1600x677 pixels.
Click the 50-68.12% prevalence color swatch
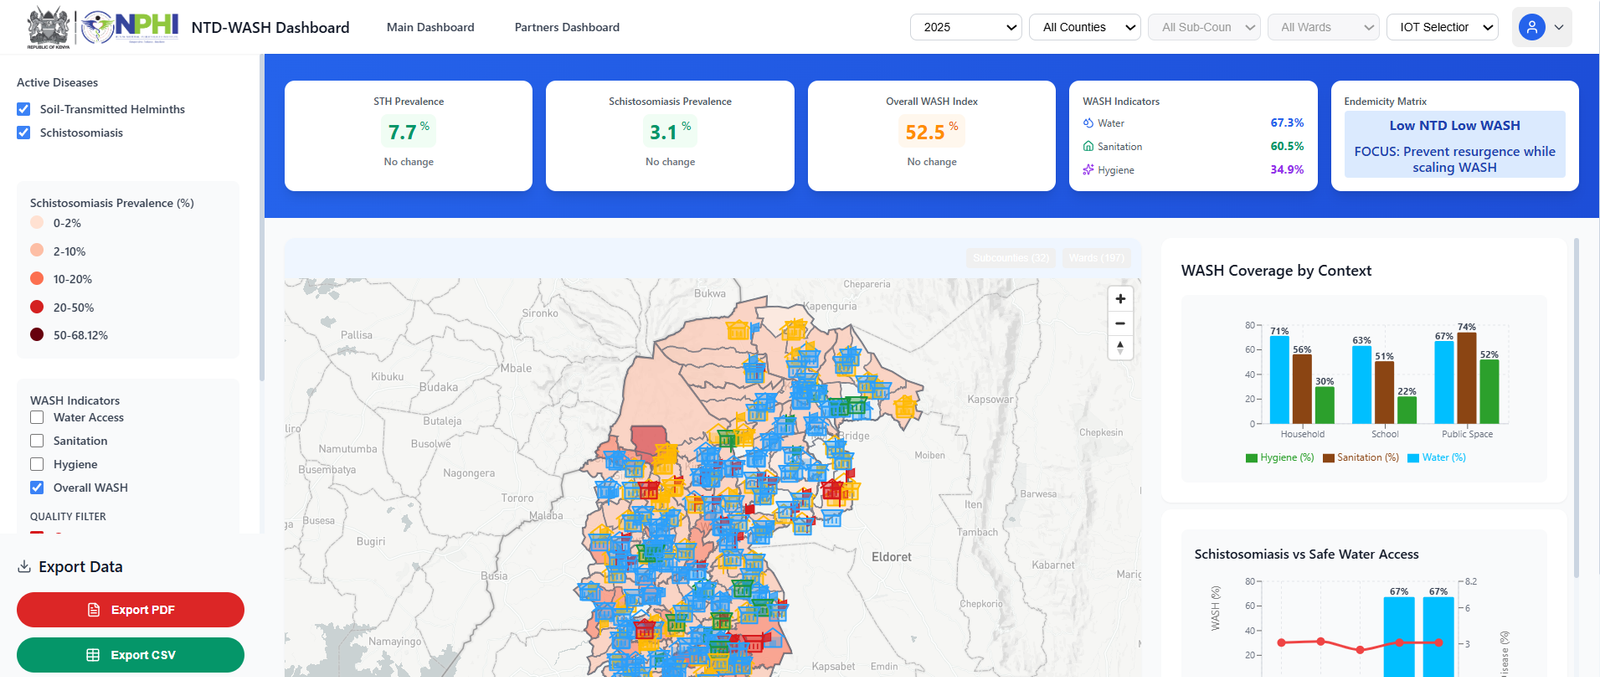point(37,335)
